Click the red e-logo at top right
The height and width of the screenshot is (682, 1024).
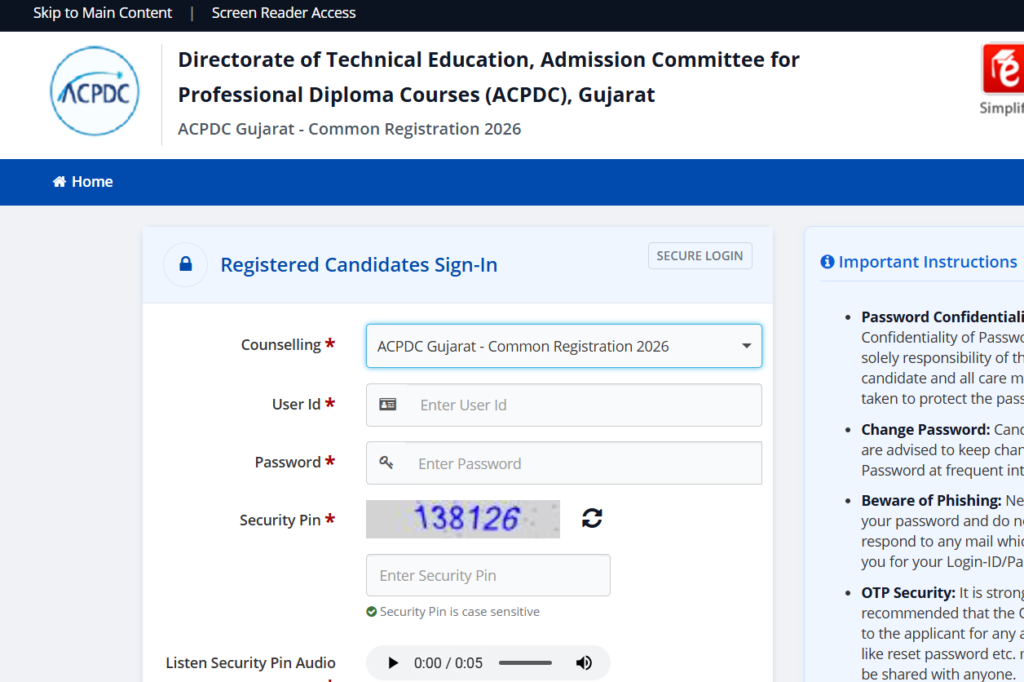click(1003, 69)
